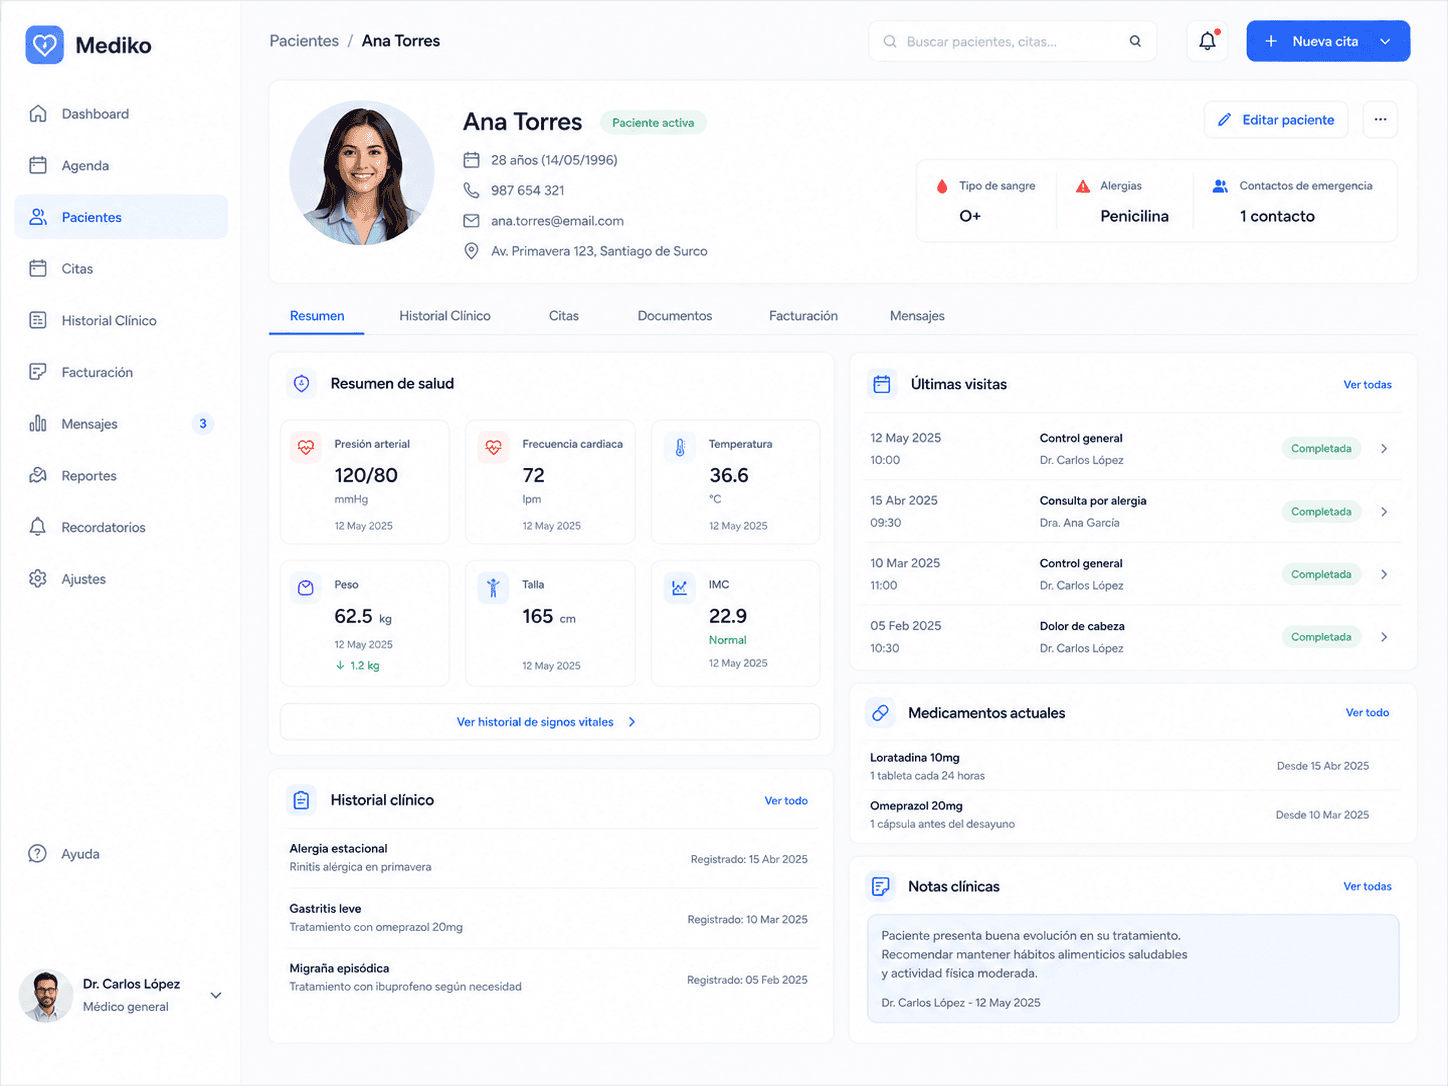Open Mensajes in the sidebar
The height and width of the screenshot is (1086, 1448).
click(121, 424)
